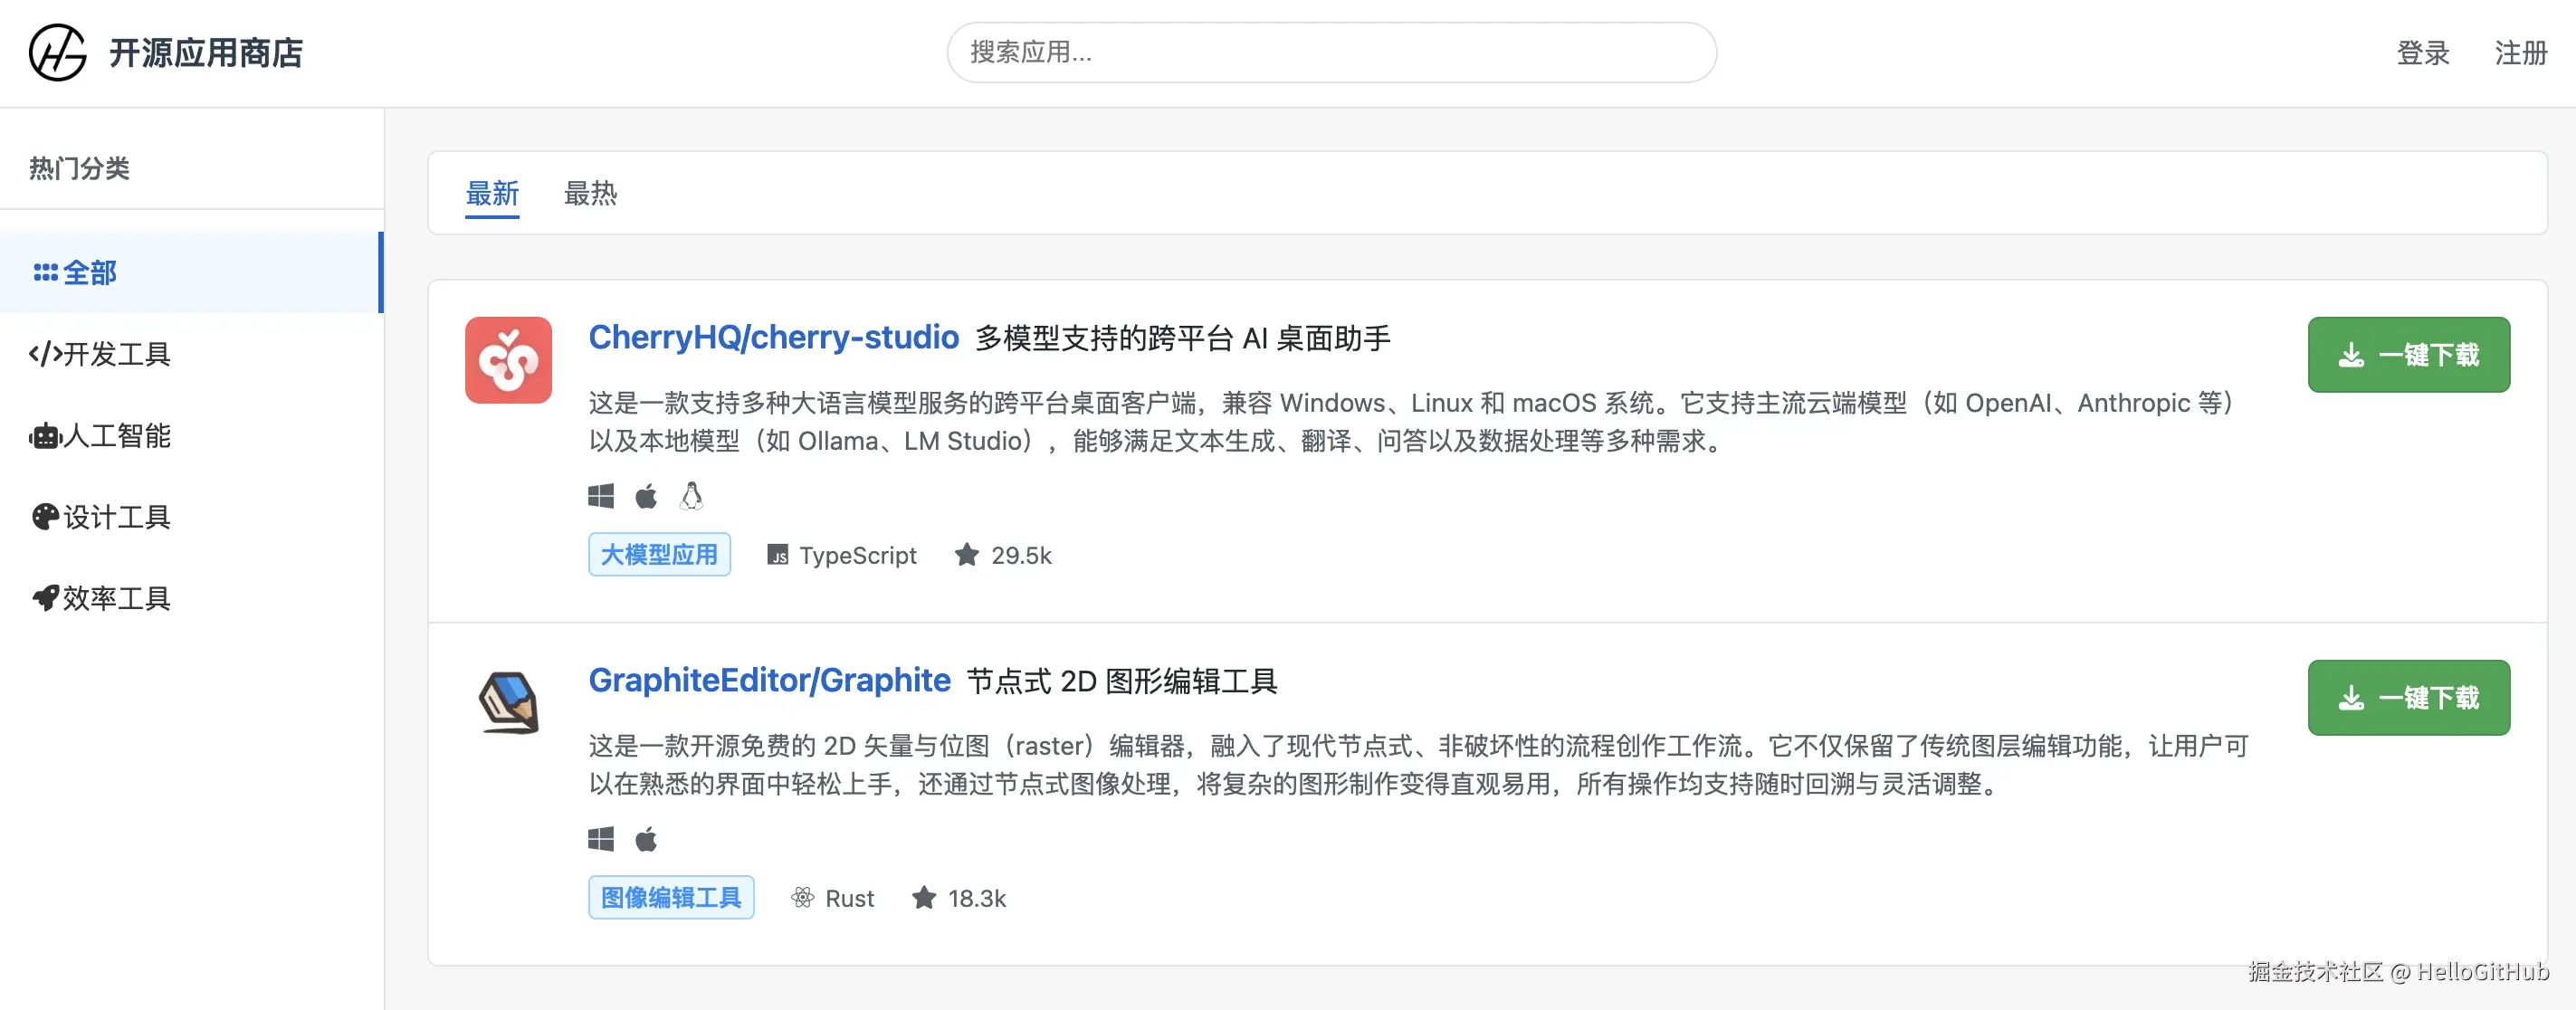Viewport: 2576px width, 1010px height.
Task: Click Windows platform icon under cherry-studio
Action: click(x=601, y=496)
